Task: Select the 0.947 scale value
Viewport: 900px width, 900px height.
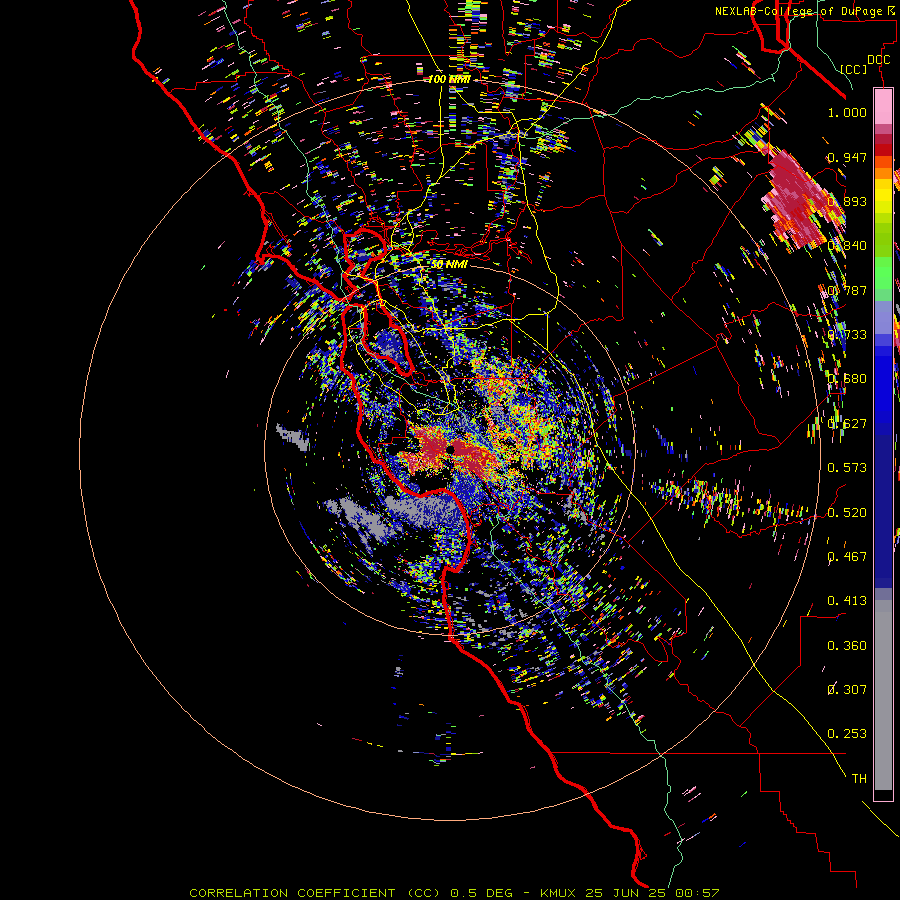Action: (847, 157)
